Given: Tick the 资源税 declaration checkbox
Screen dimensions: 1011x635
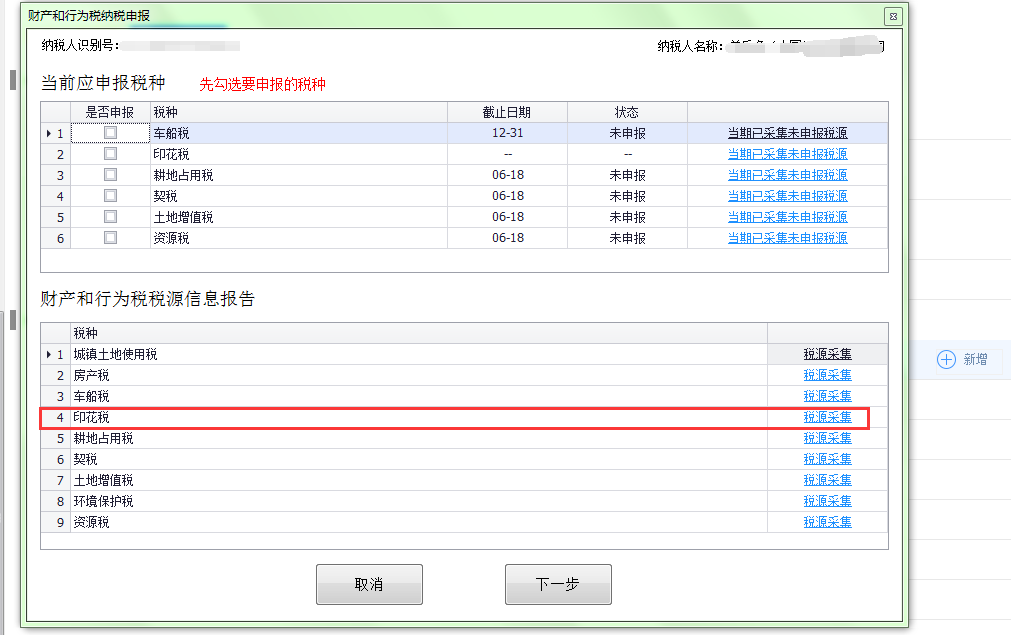Looking at the screenshot, I should coord(110,238).
